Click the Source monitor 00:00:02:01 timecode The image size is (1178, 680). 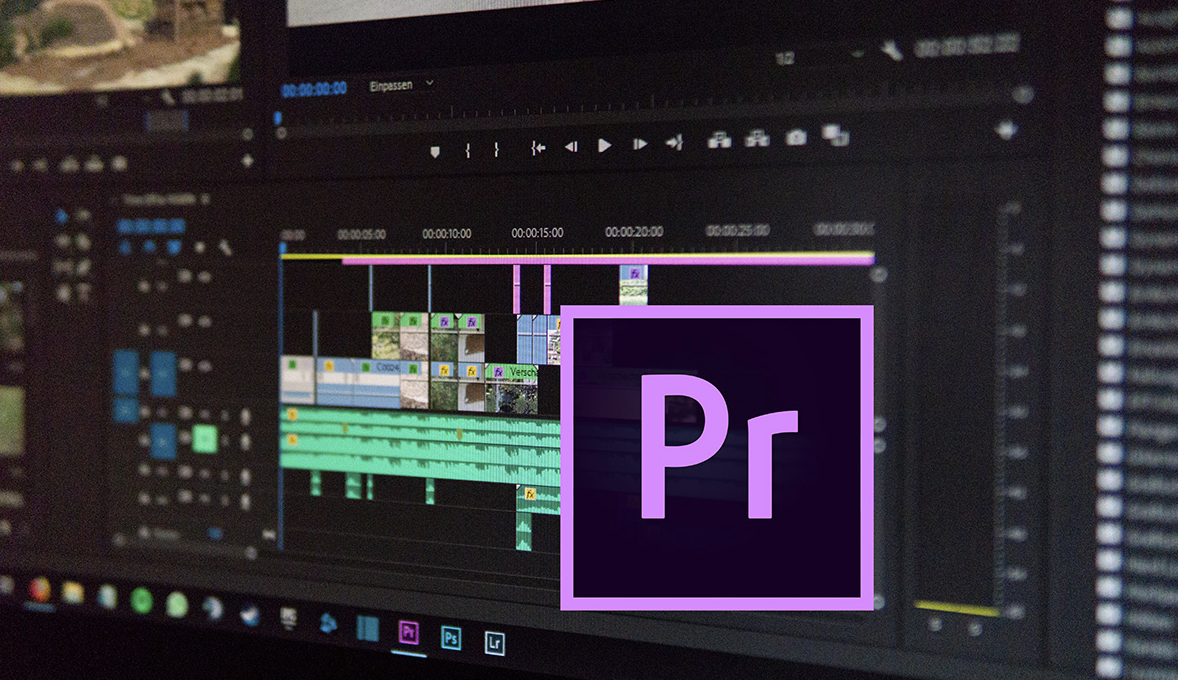point(213,96)
